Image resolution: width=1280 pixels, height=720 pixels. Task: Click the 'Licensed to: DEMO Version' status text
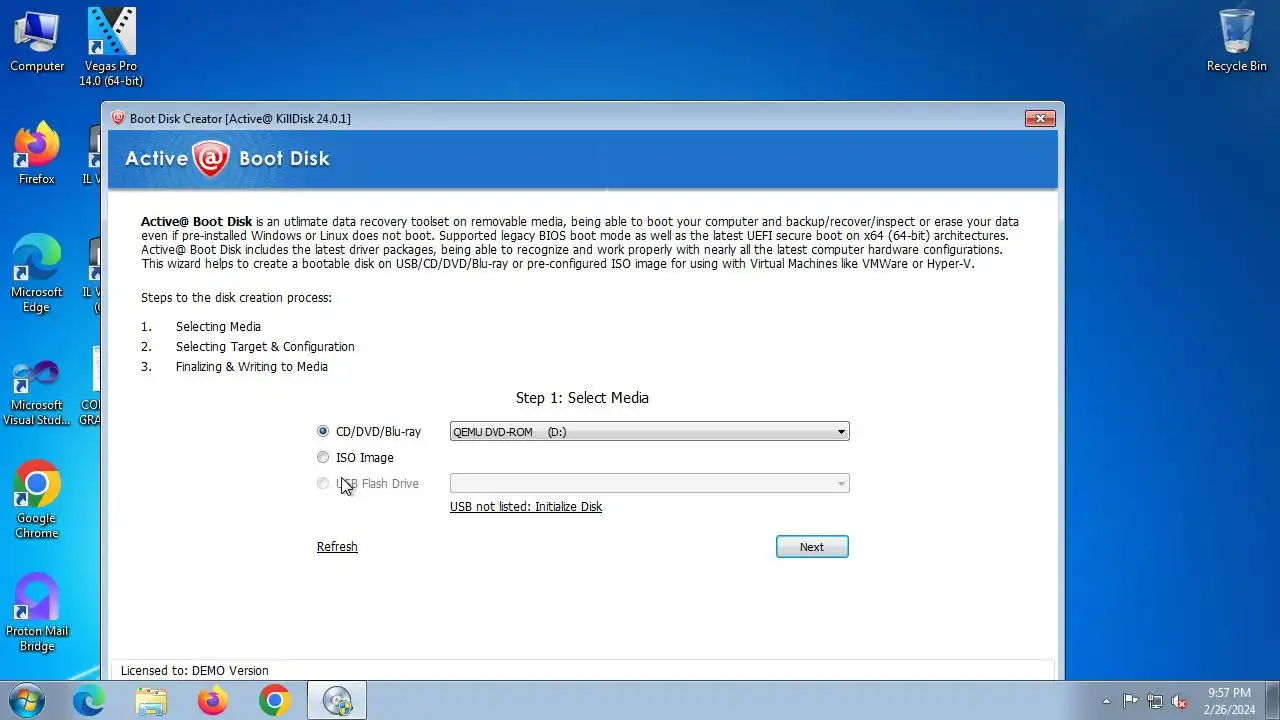[x=195, y=671]
